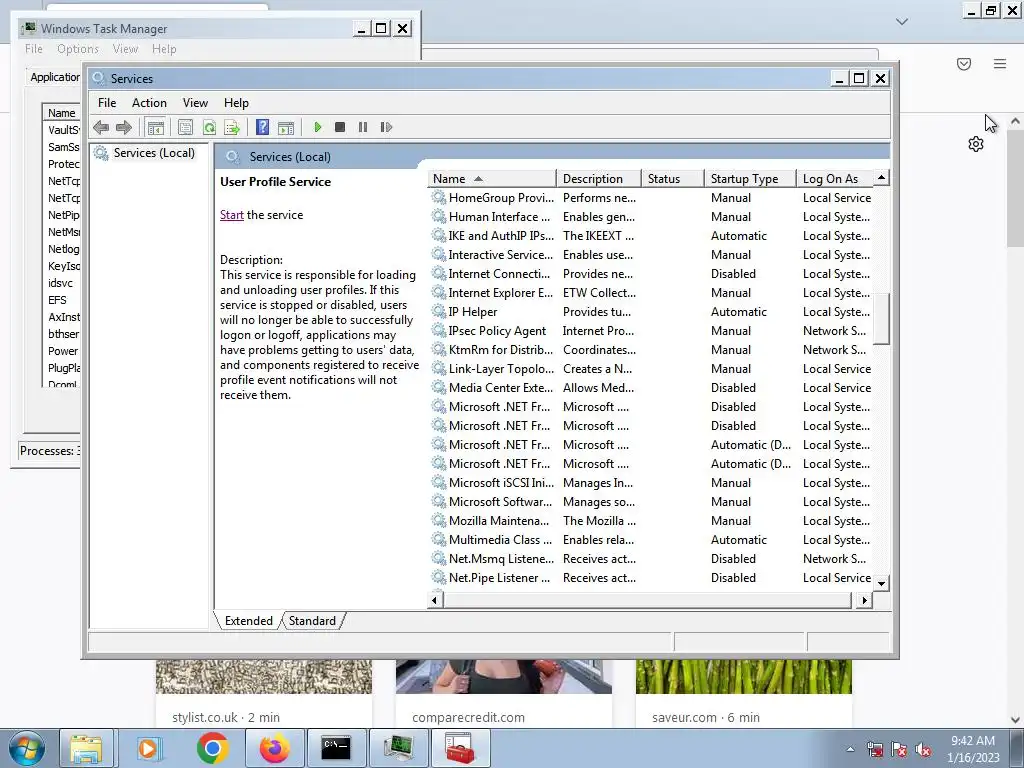Image resolution: width=1024 pixels, height=768 pixels.
Task: Switch to the Extended tab
Action: (x=249, y=620)
